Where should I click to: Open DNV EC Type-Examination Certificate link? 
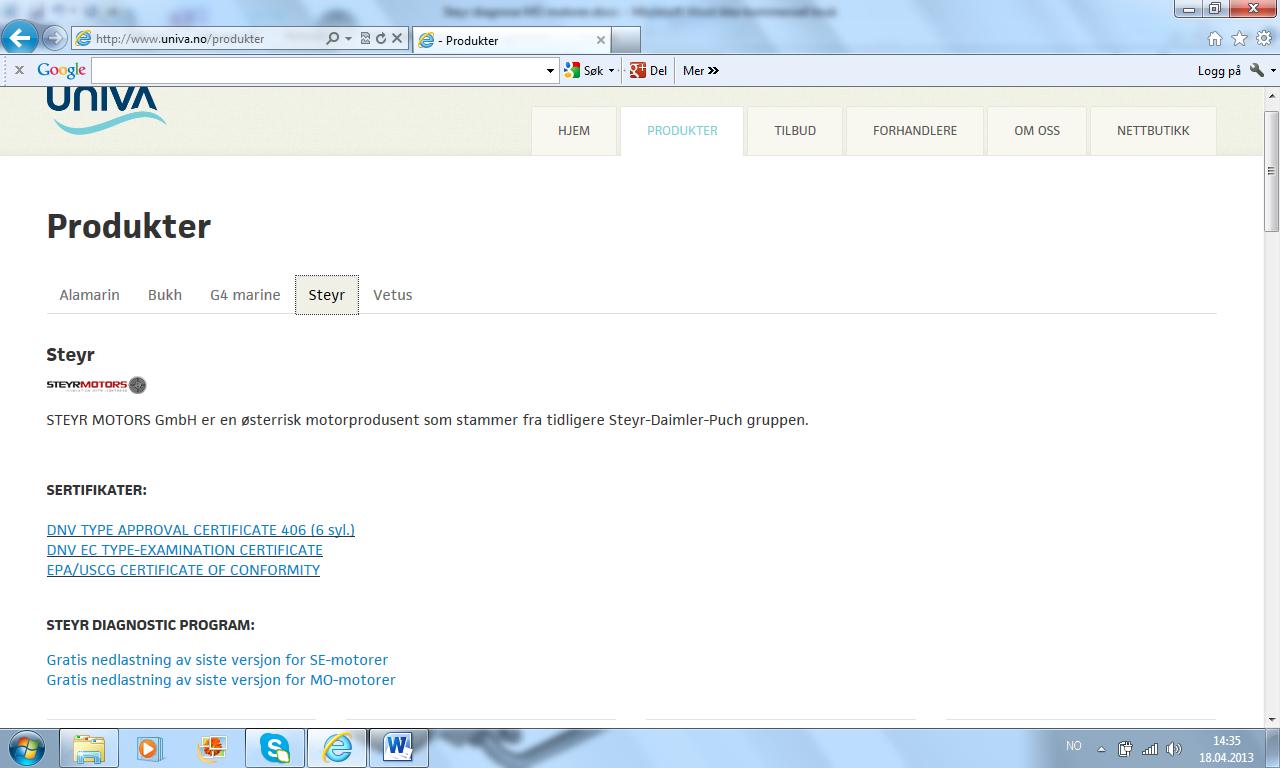tap(185, 550)
